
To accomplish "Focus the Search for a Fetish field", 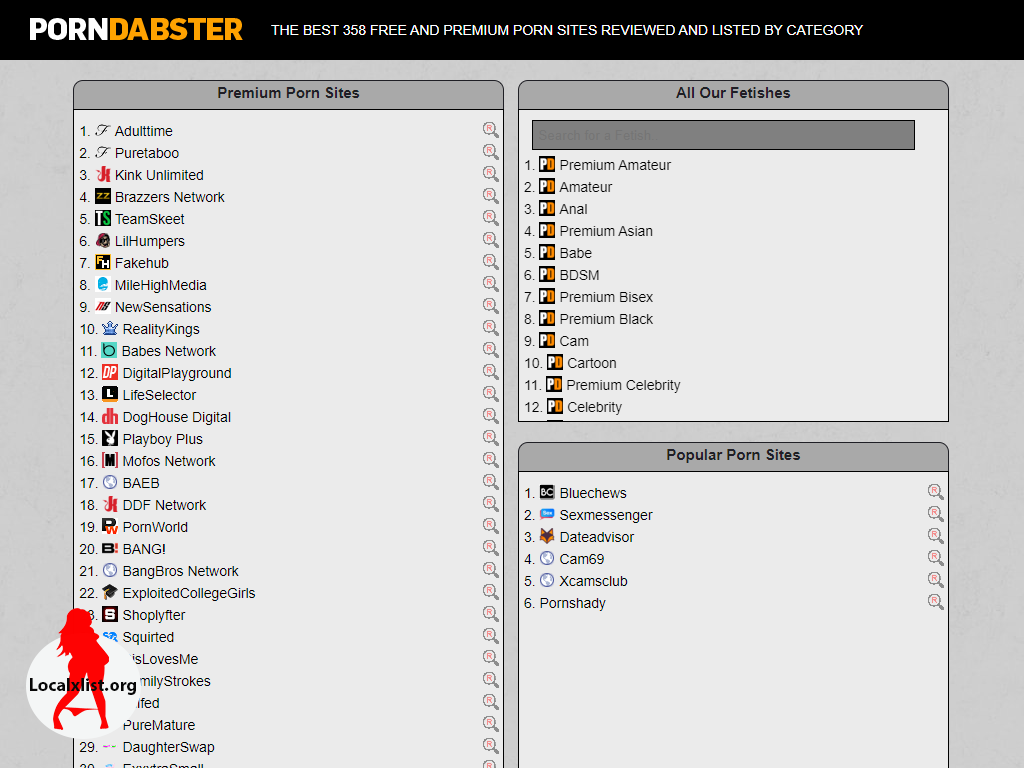I will [723, 135].
